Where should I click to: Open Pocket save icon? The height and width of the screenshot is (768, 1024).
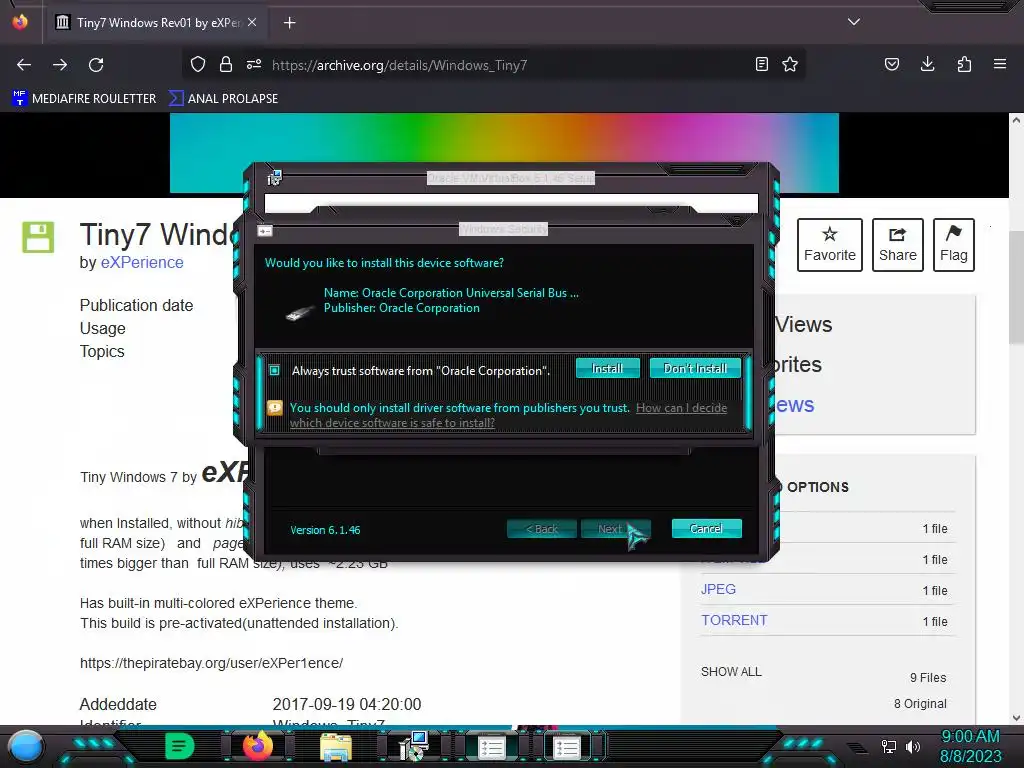click(892, 64)
